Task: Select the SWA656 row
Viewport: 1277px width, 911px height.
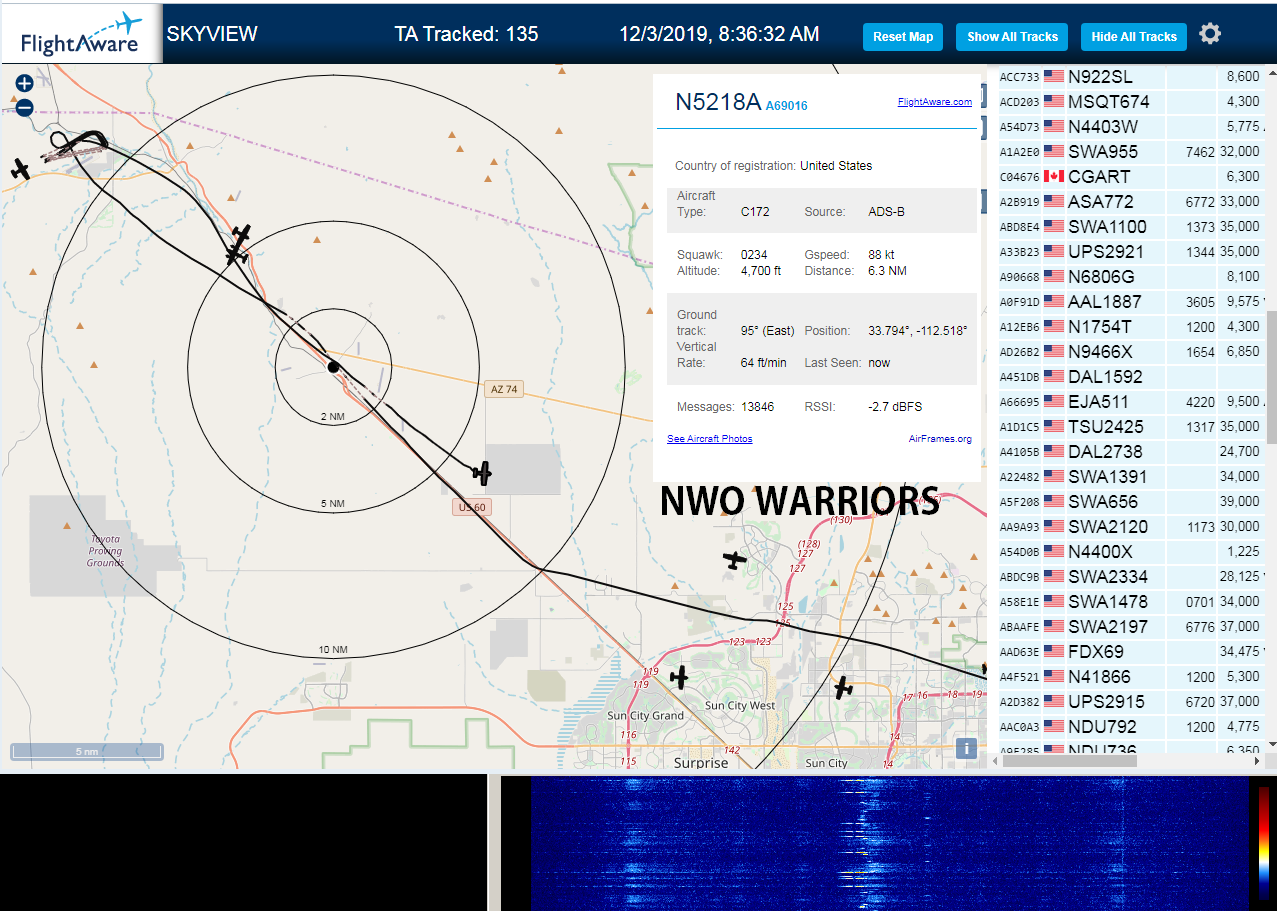Action: pos(1132,502)
